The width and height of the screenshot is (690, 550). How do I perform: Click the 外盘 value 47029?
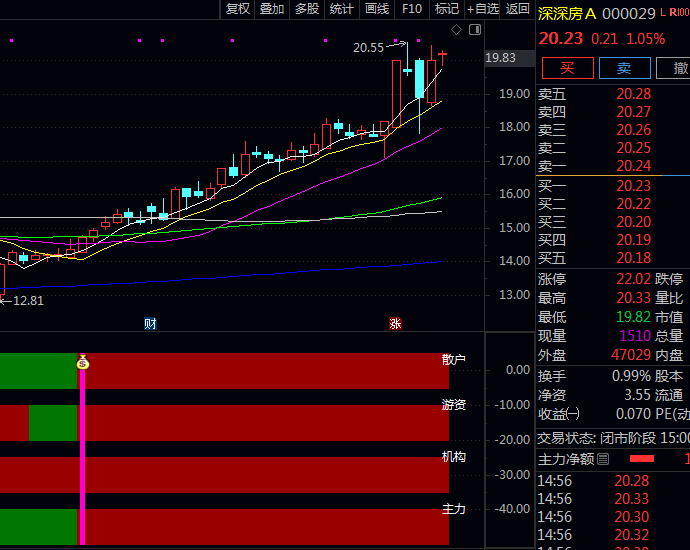tap(631, 355)
